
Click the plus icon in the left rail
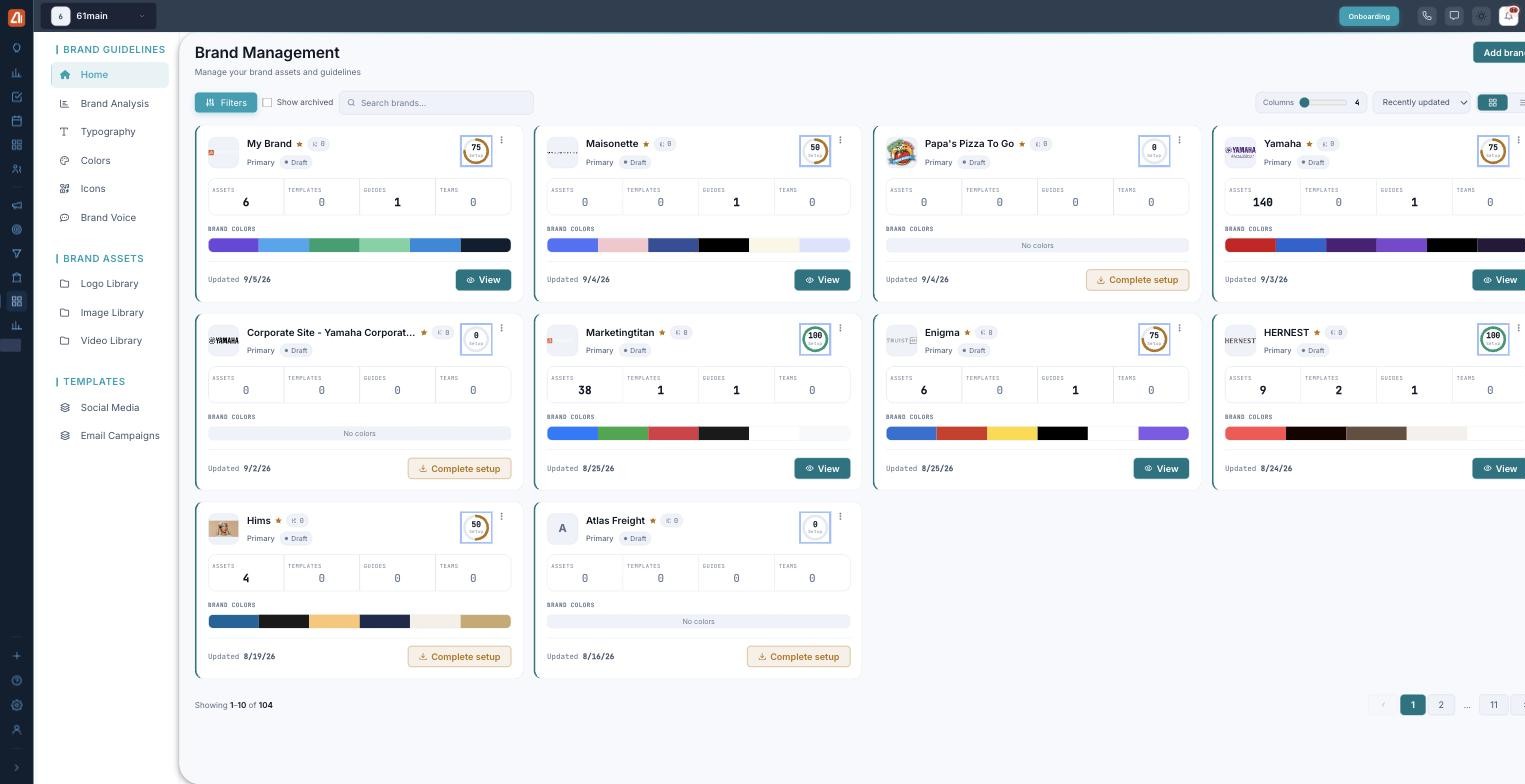click(16, 656)
